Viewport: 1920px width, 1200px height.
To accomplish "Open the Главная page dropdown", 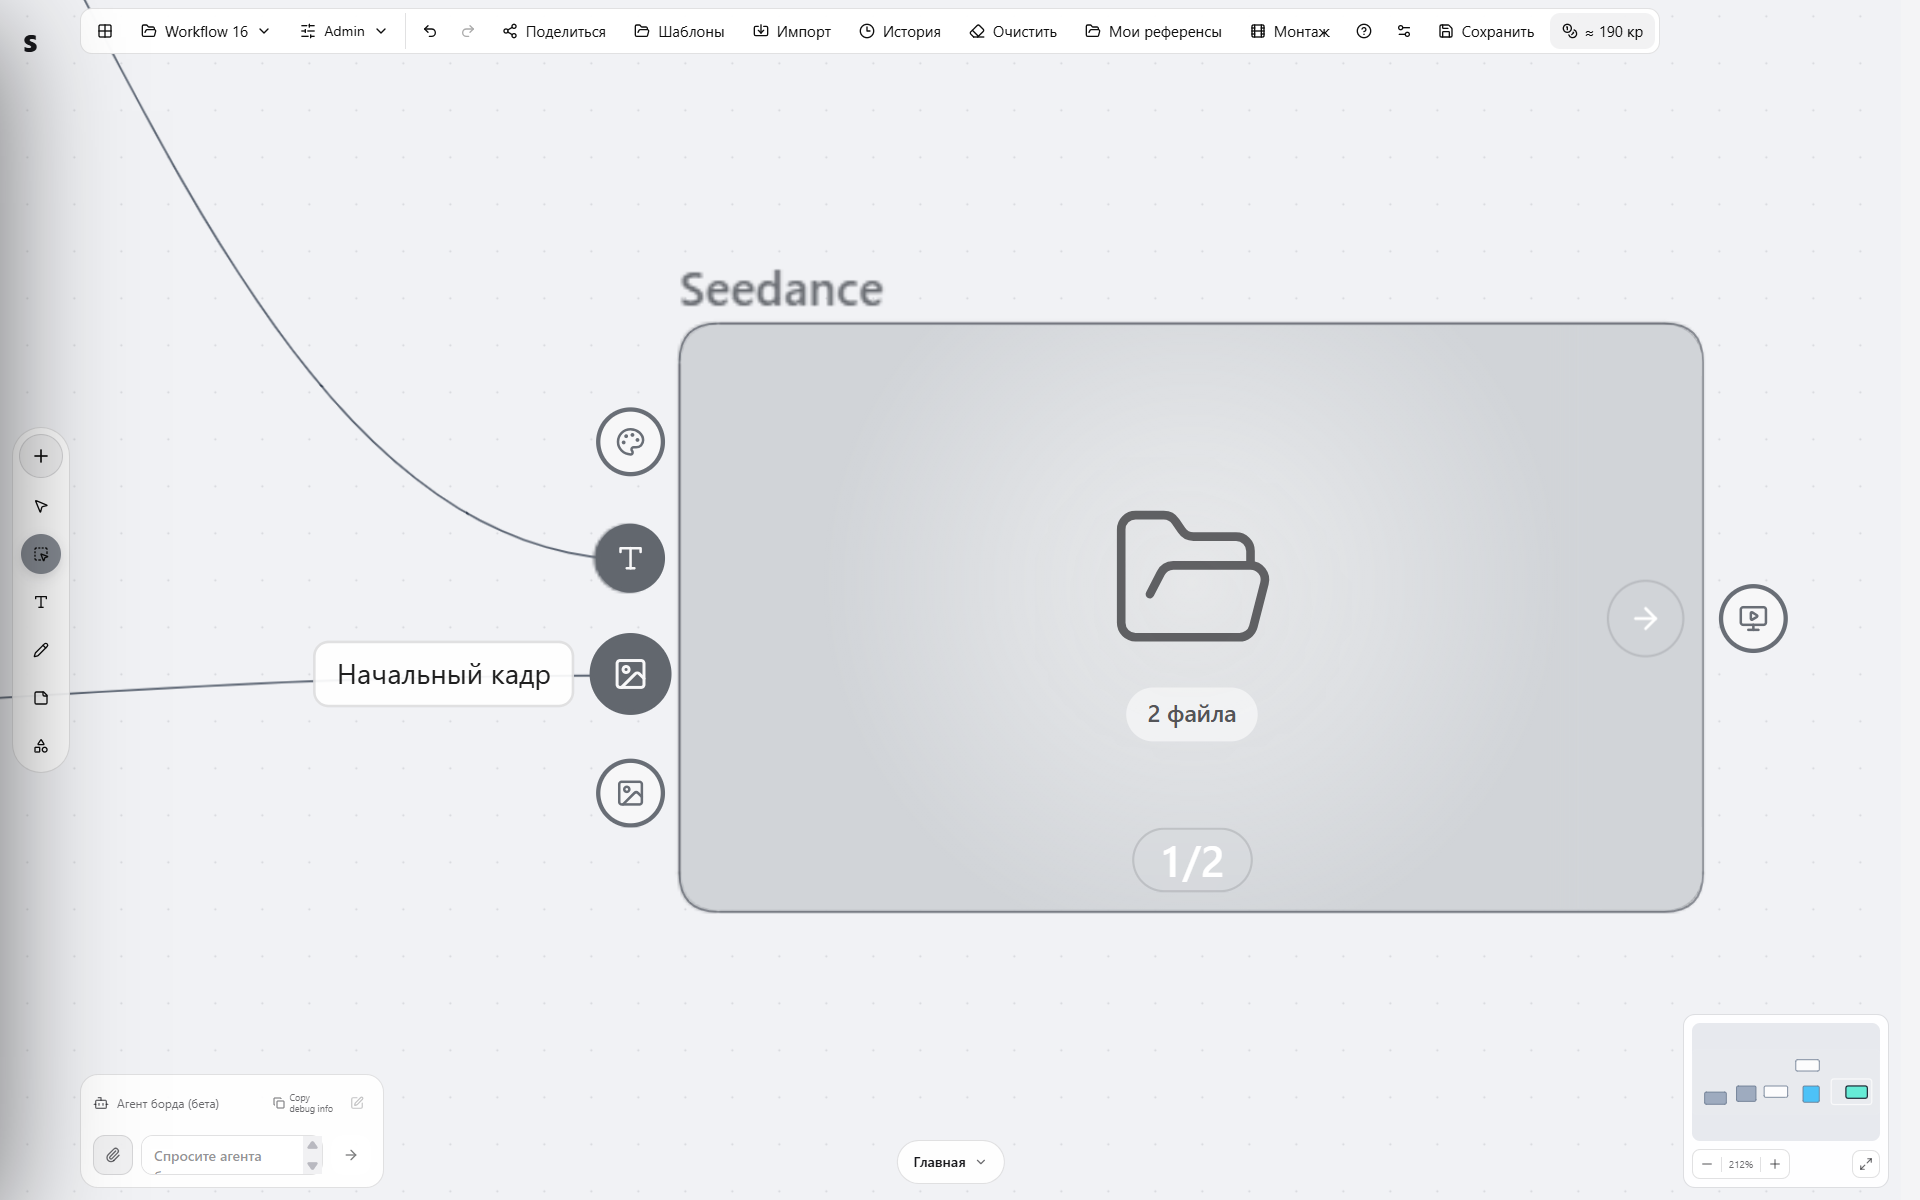I will (x=950, y=1162).
